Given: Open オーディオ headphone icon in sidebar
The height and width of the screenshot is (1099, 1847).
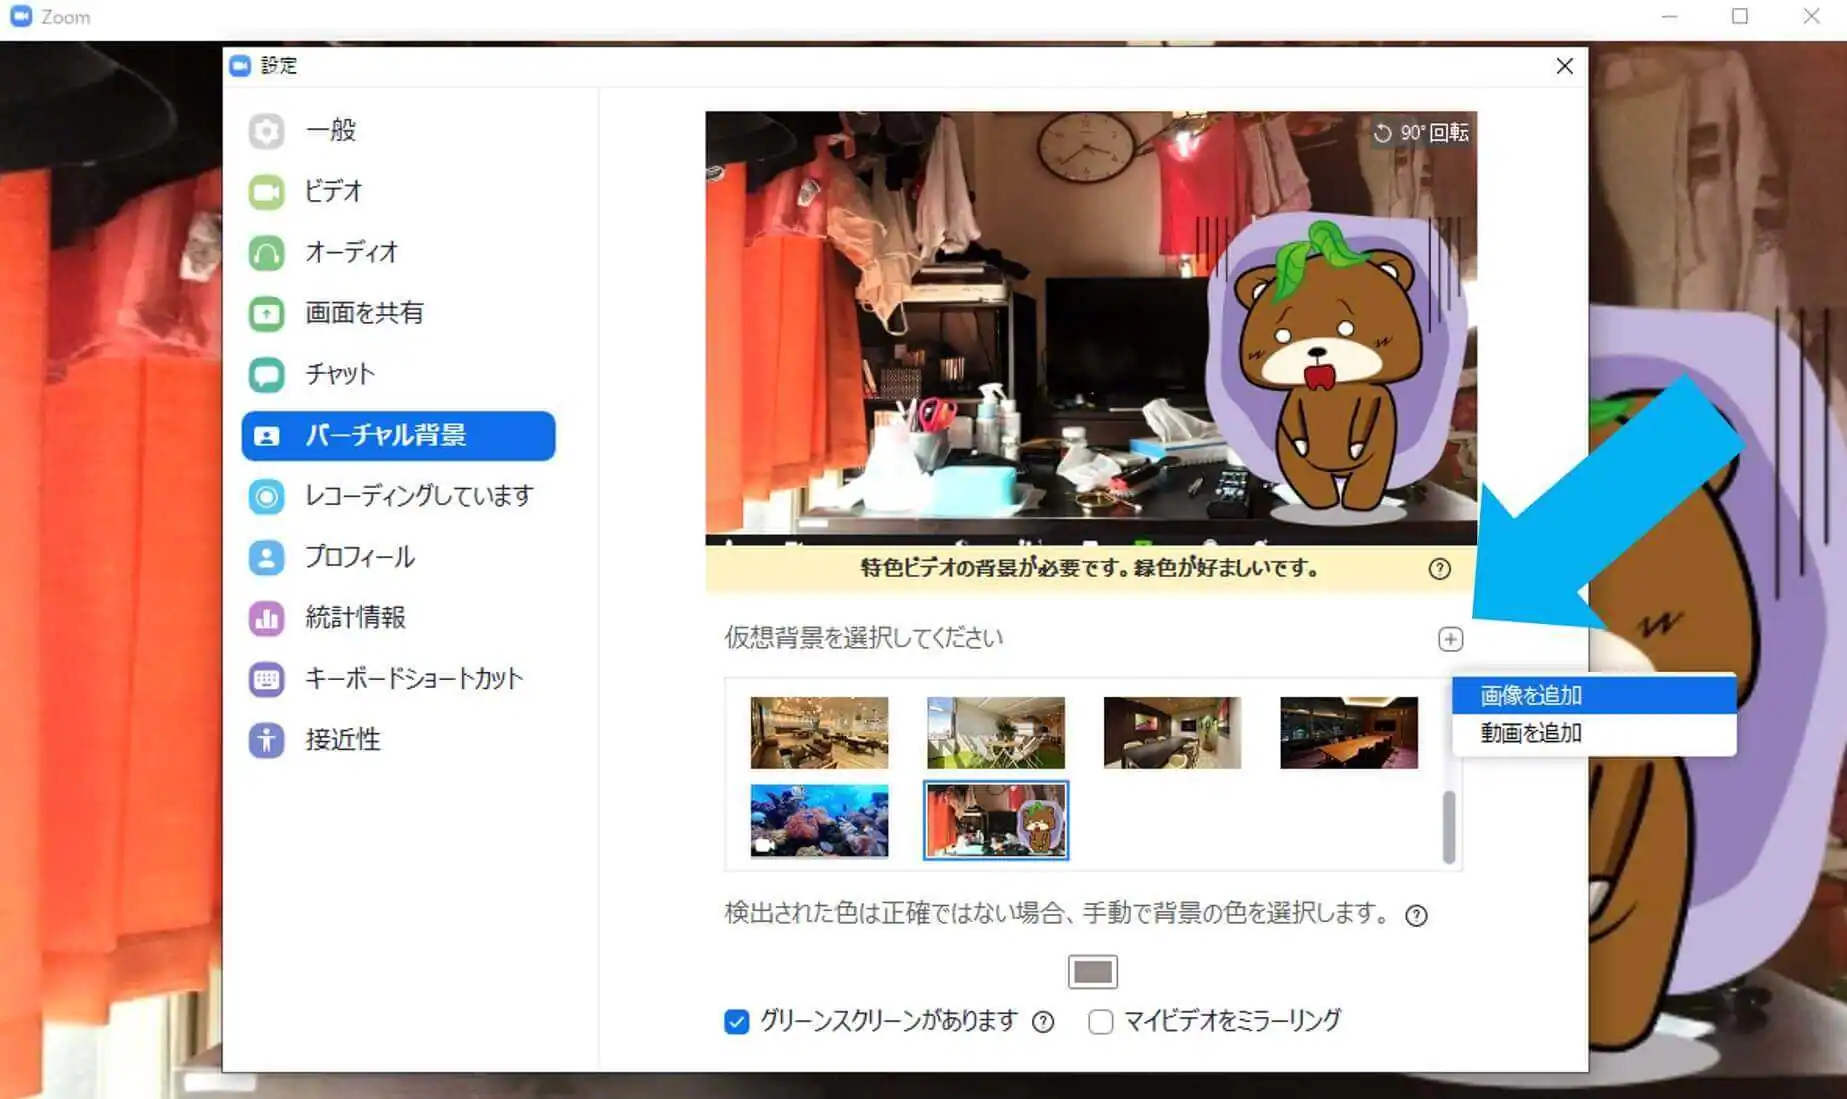Looking at the screenshot, I should (266, 253).
